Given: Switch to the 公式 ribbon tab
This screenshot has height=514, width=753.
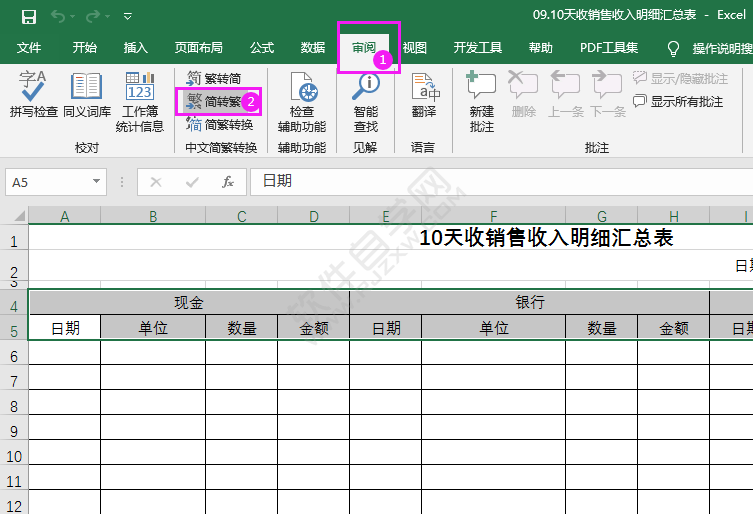Looking at the screenshot, I should click(262, 48).
